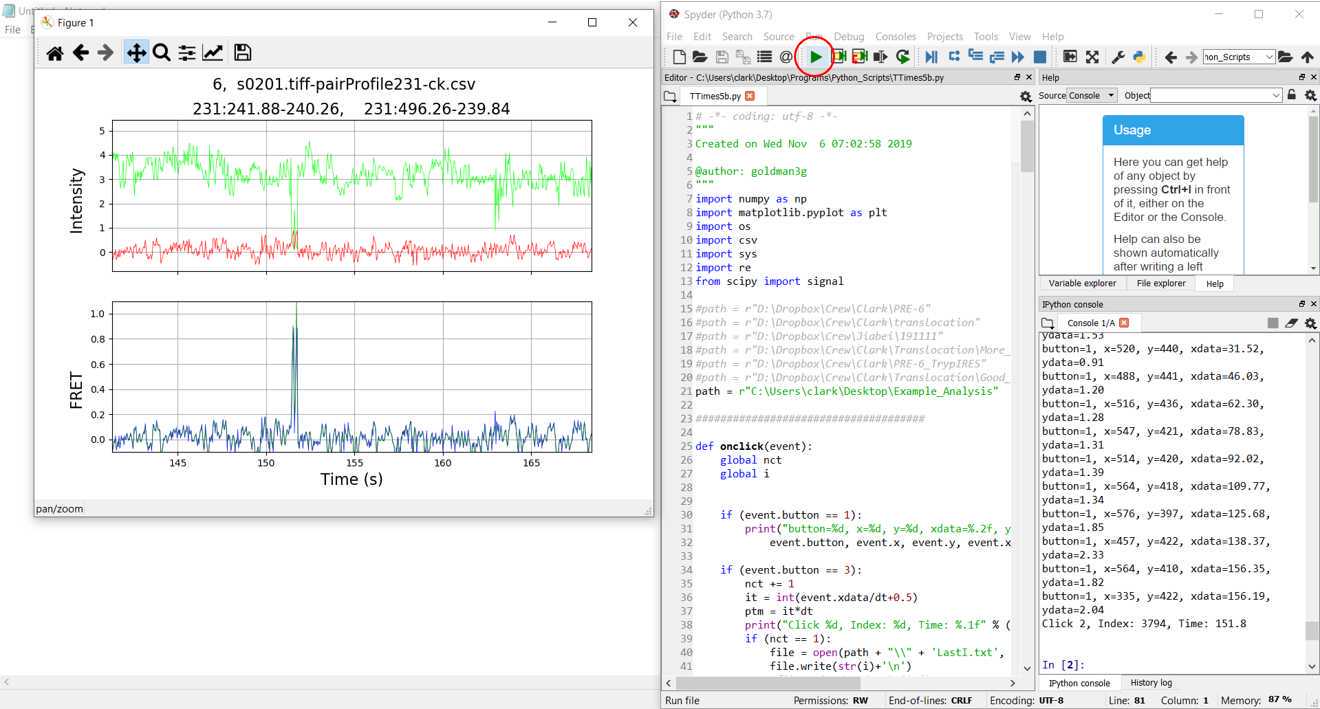Switch to the Variable explorer tab
The image size is (1320, 709).
pos(1083,284)
